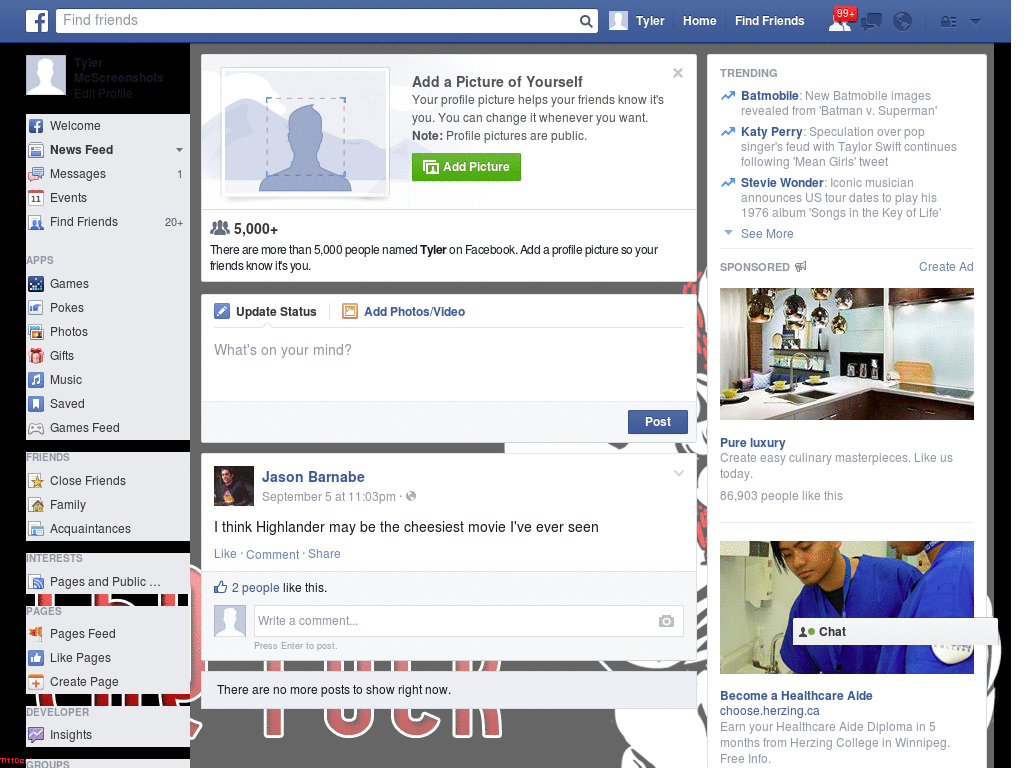Open friend requests icon with 99+ badge
Image resolution: width=1024 pixels, height=768 pixels.
(840, 21)
